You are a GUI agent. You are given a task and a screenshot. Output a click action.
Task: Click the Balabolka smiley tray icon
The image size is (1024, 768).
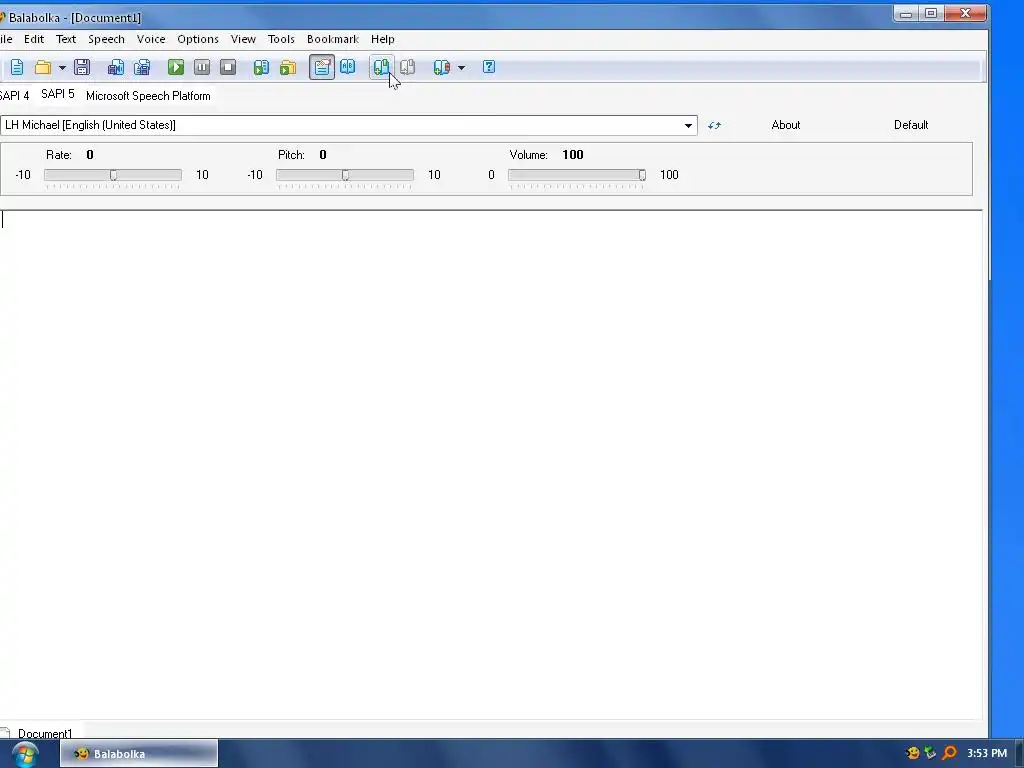coord(913,753)
